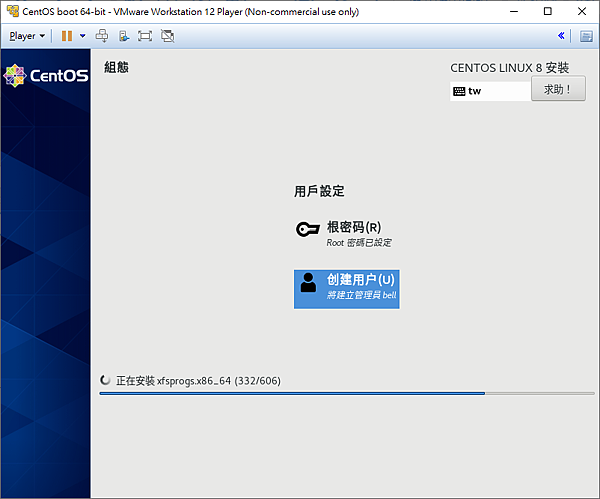Click Send Ctrl+Alt+Del toolbar icon
The width and height of the screenshot is (600, 499).
tap(102, 36)
